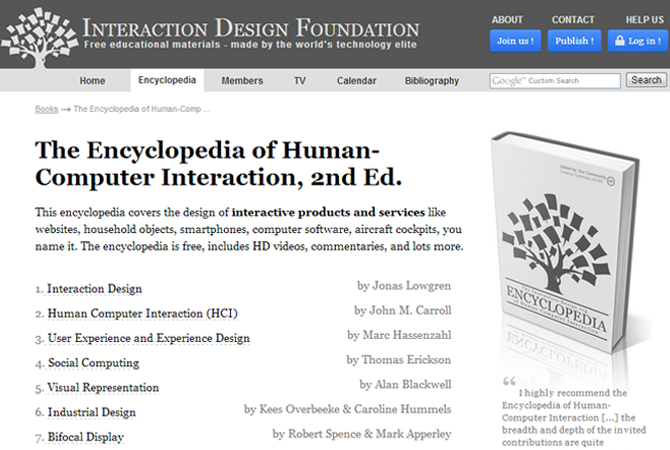Image resolution: width=670 pixels, height=450 pixels.
Task: Open the Industrial Design chapter
Action: 91,412
